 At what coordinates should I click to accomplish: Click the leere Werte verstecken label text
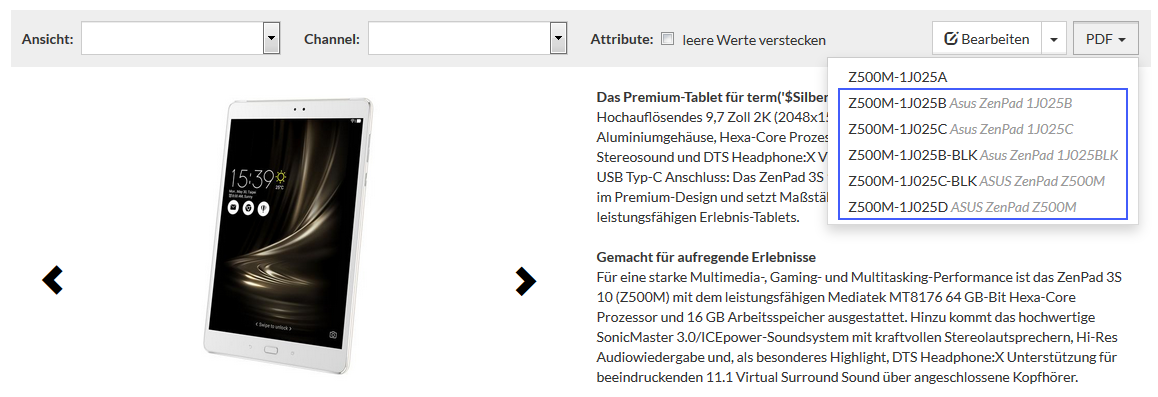click(754, 40)
